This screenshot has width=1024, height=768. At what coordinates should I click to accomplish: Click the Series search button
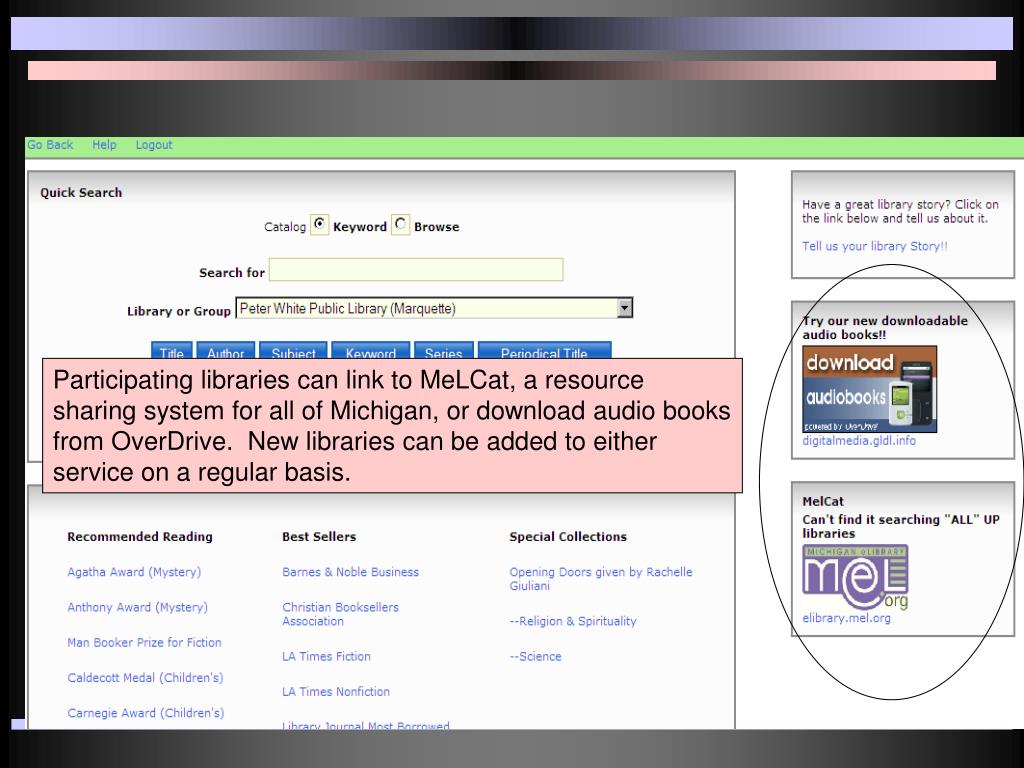[443, 351]
